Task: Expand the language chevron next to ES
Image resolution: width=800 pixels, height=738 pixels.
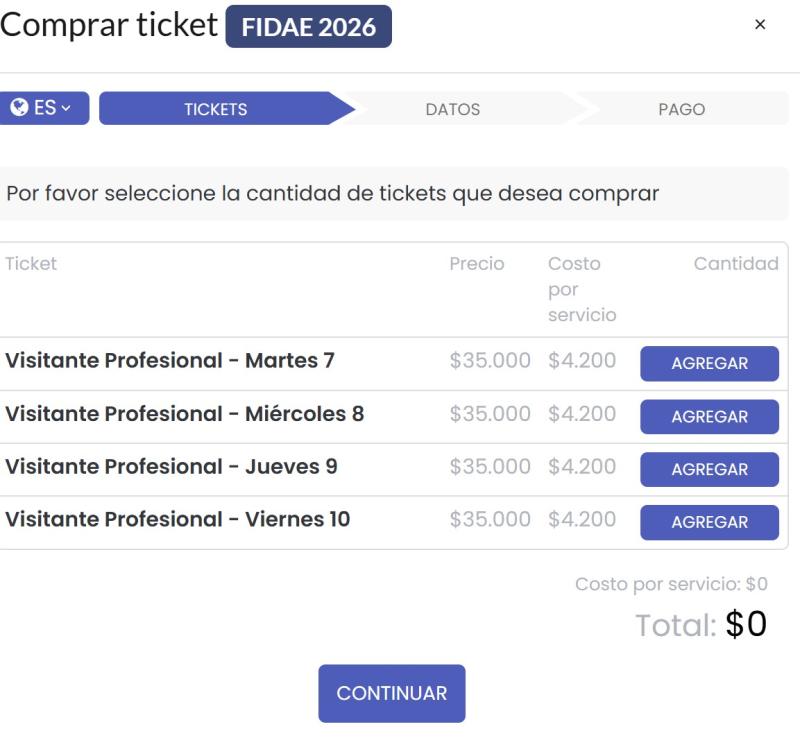Action: click(x=66, y=108)
